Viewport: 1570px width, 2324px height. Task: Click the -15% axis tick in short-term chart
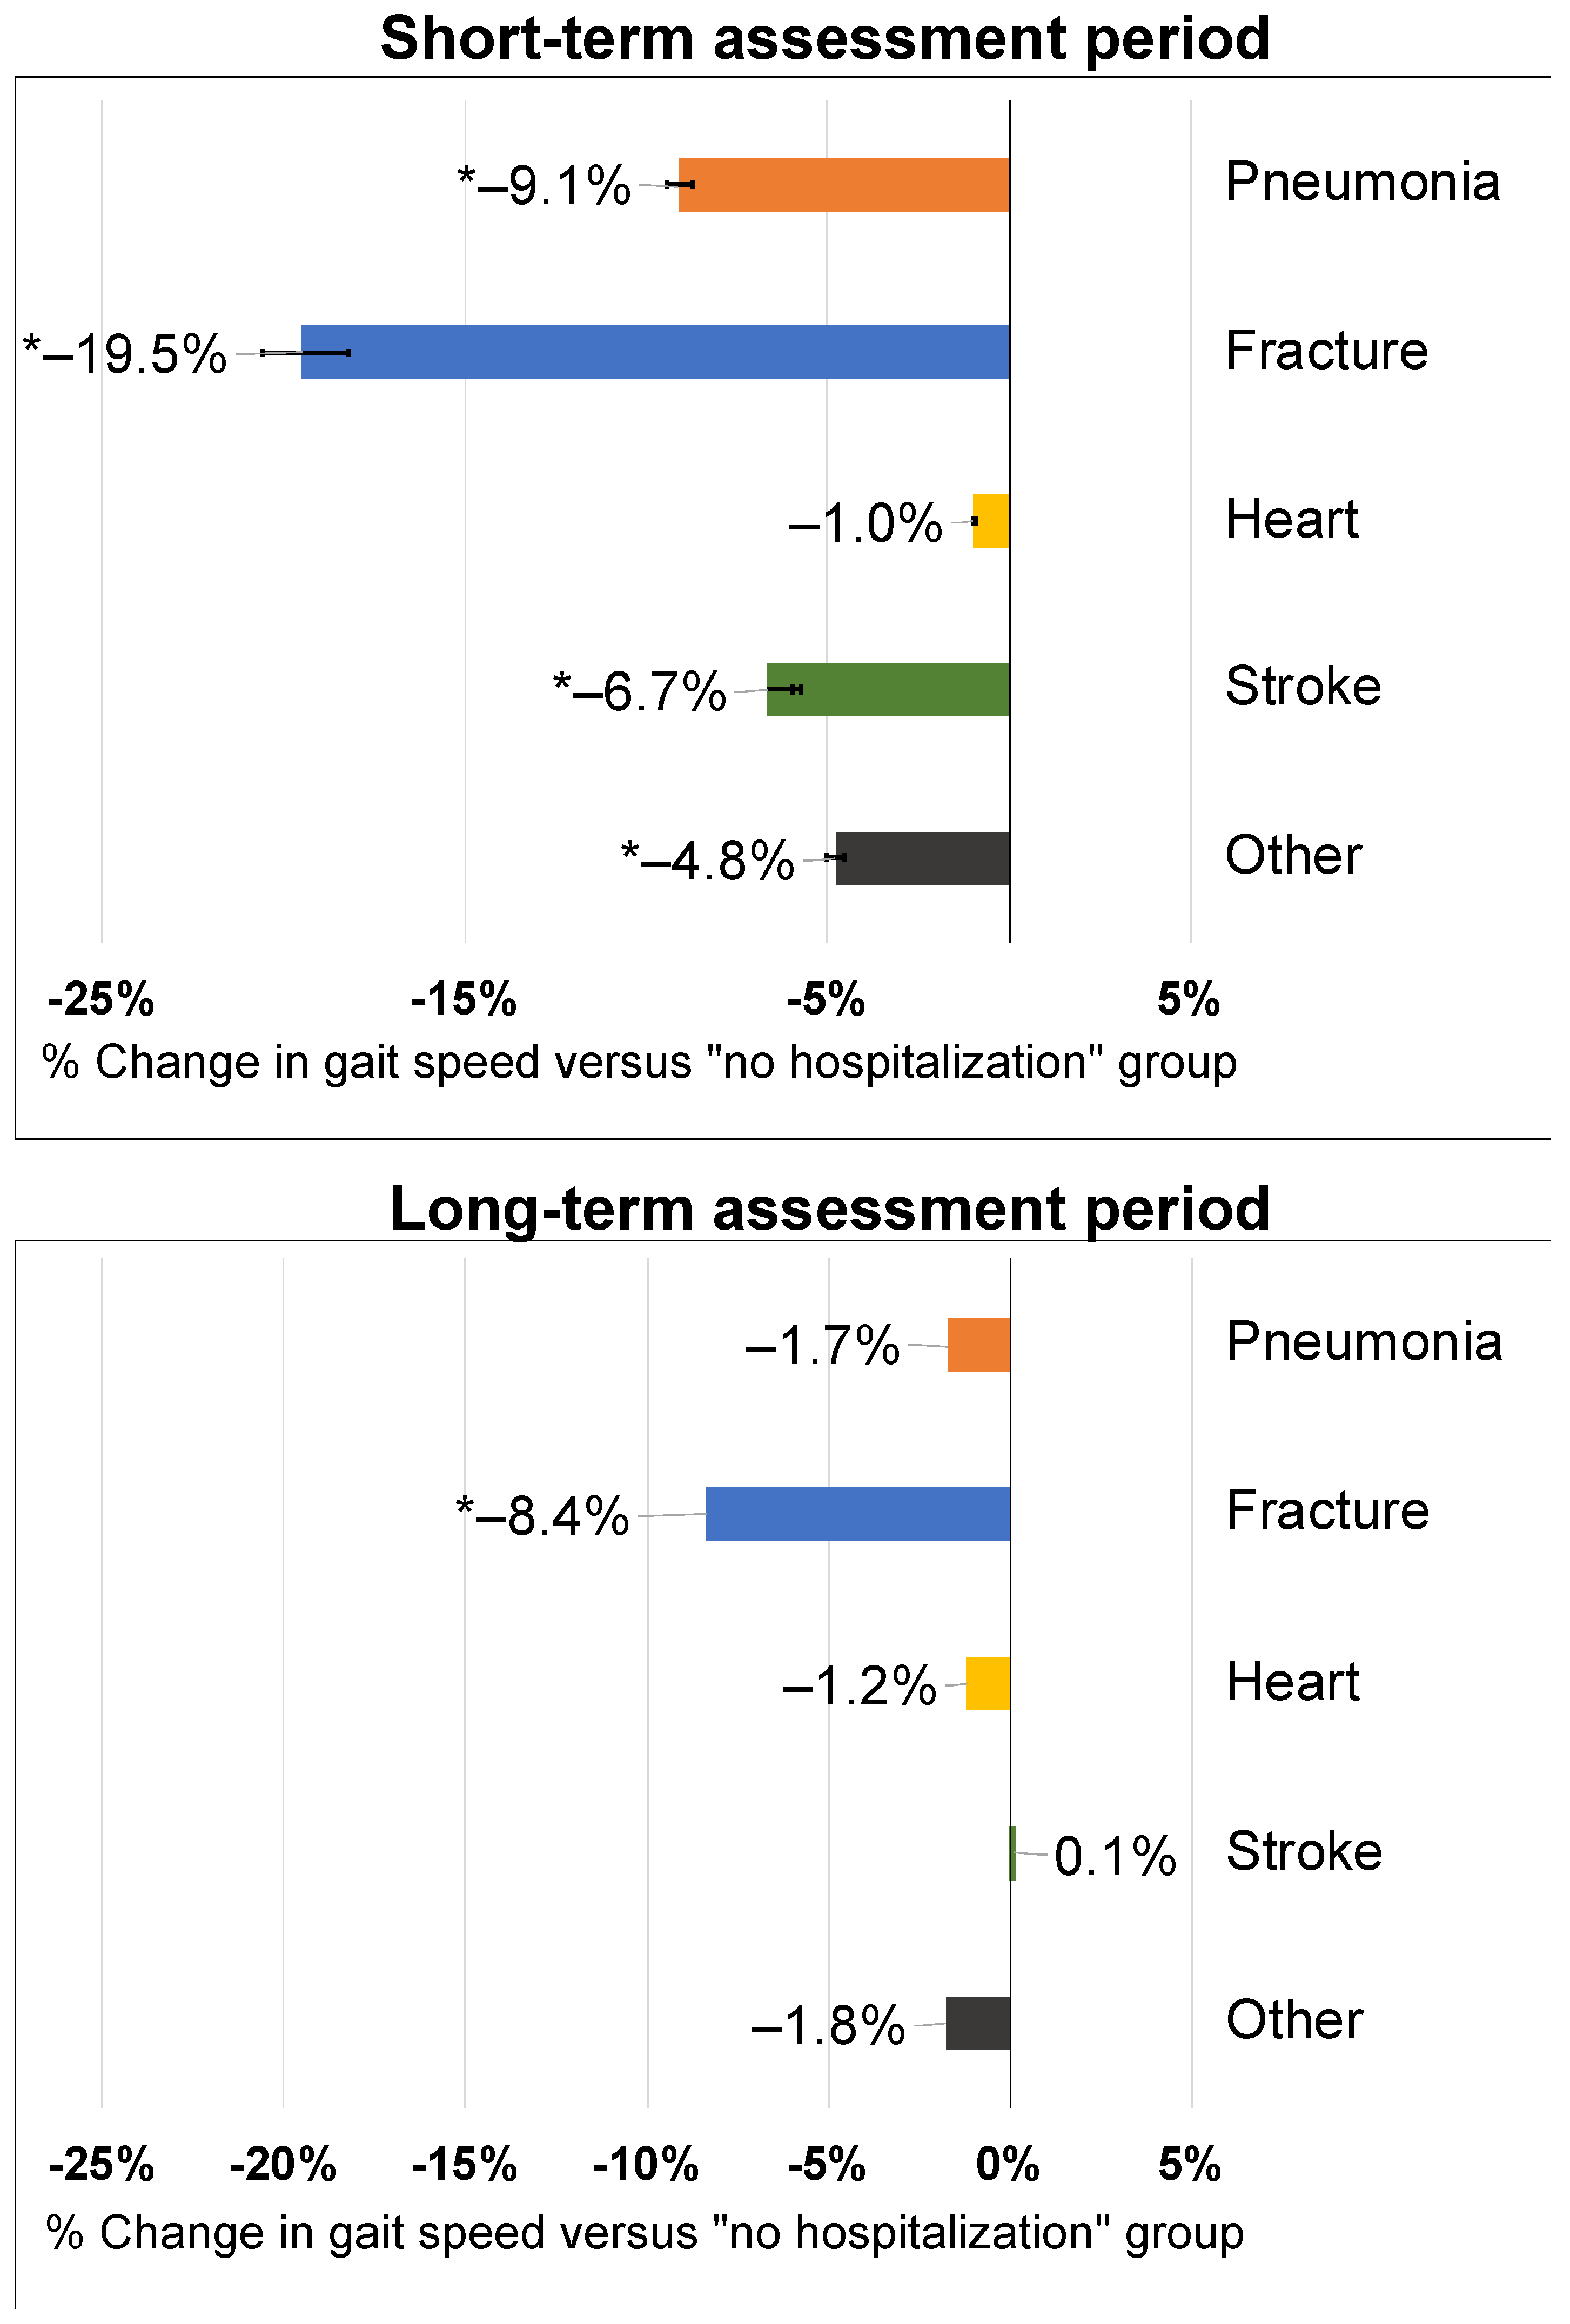464,999
